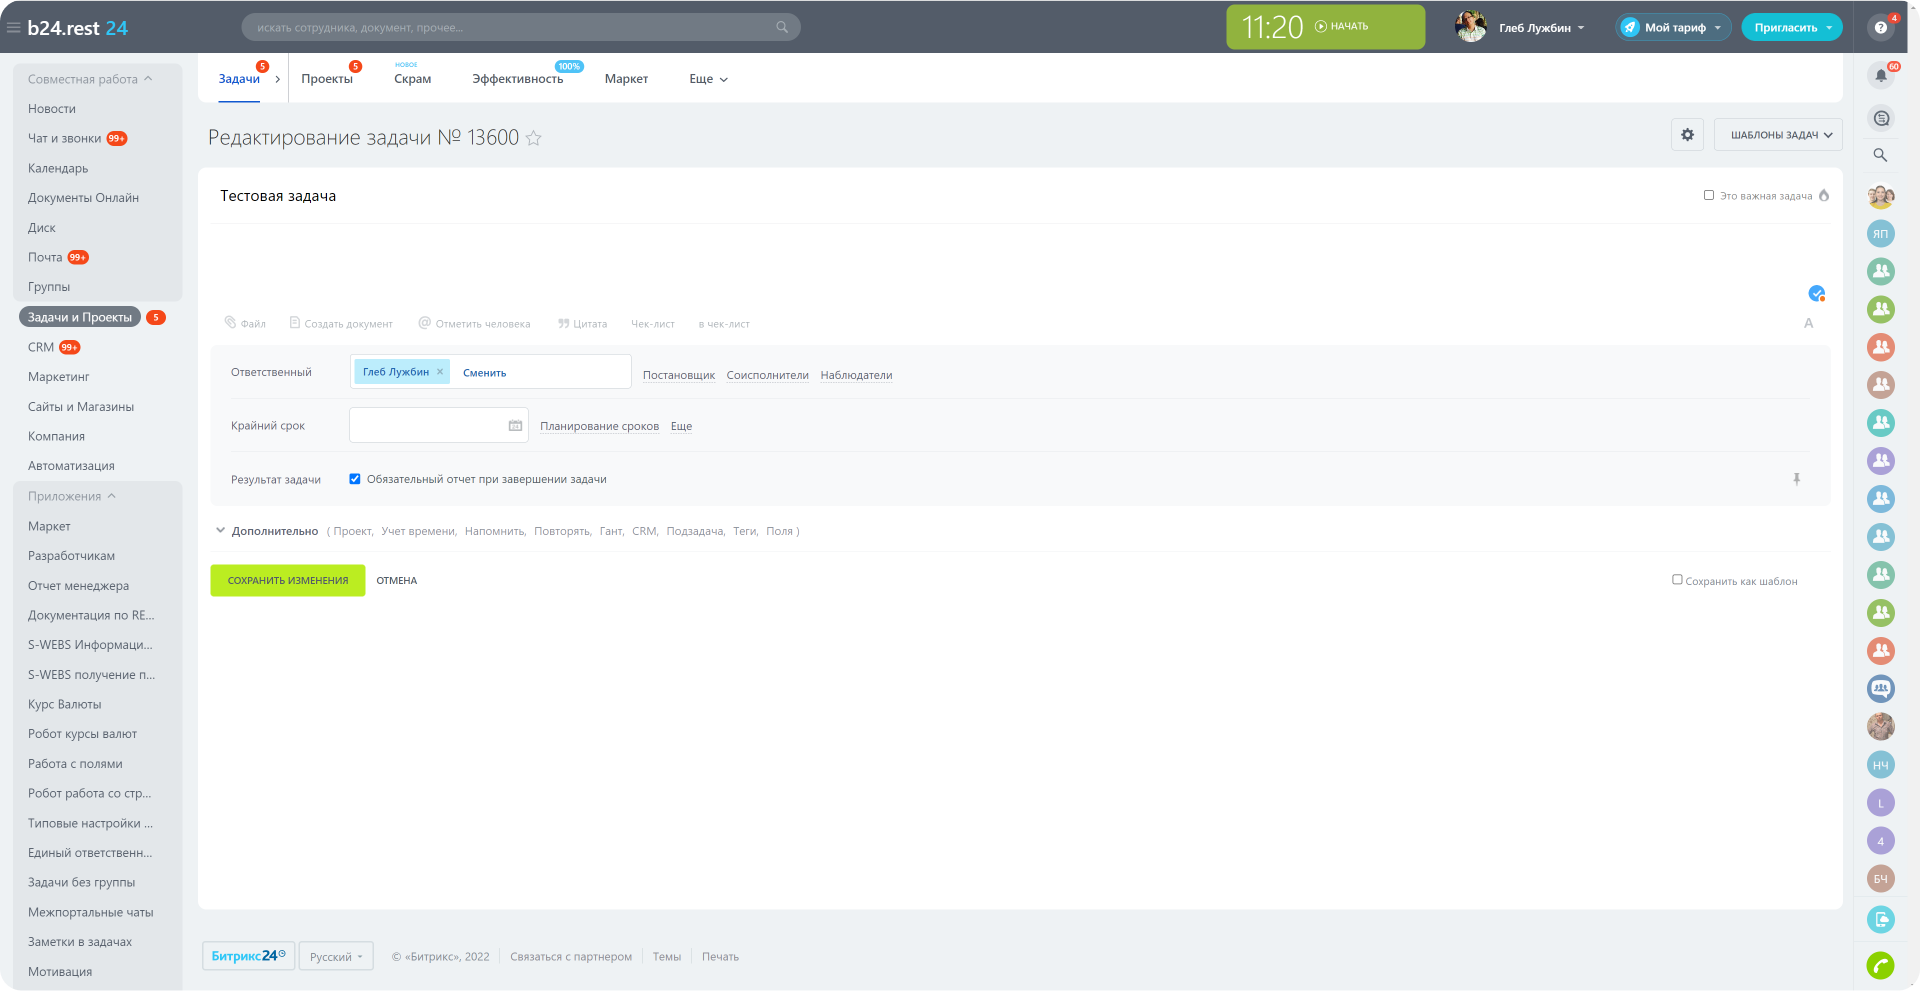Mark as important task checkbox

pyautogui.click(x=1709, y=196)
